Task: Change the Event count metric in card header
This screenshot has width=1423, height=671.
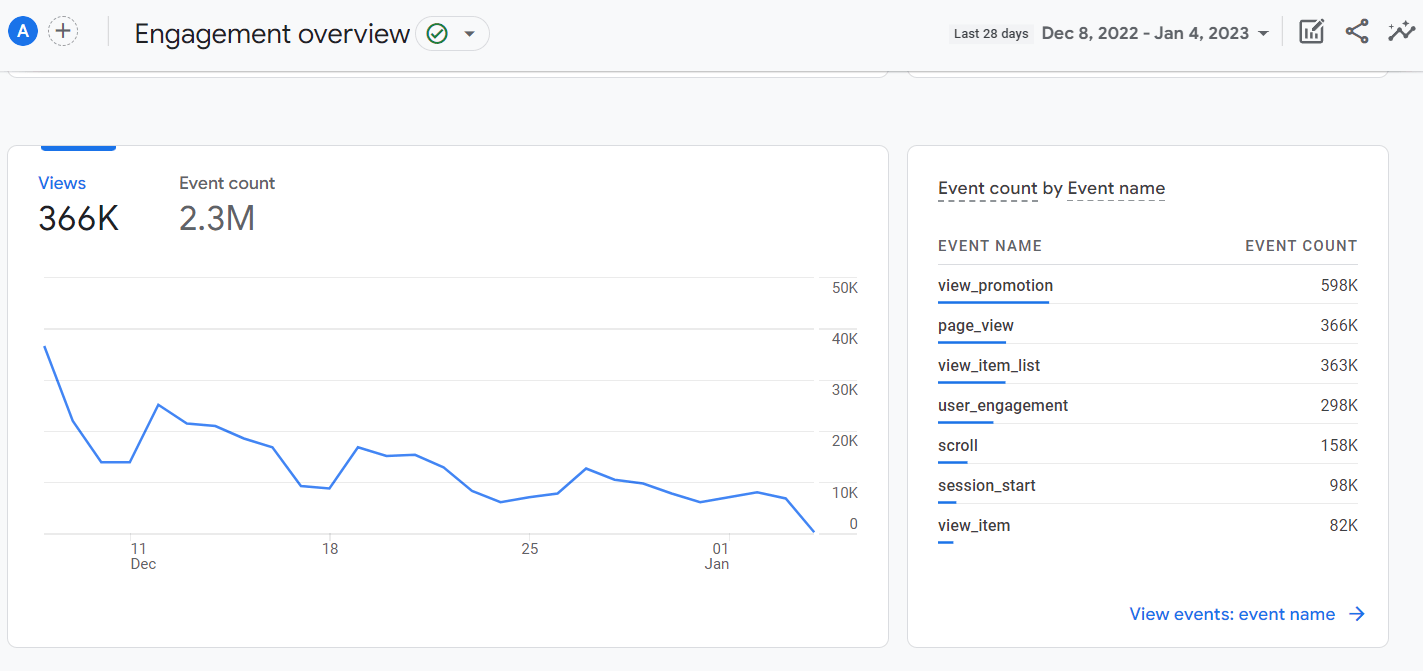Action: click(x=988, y=188)
